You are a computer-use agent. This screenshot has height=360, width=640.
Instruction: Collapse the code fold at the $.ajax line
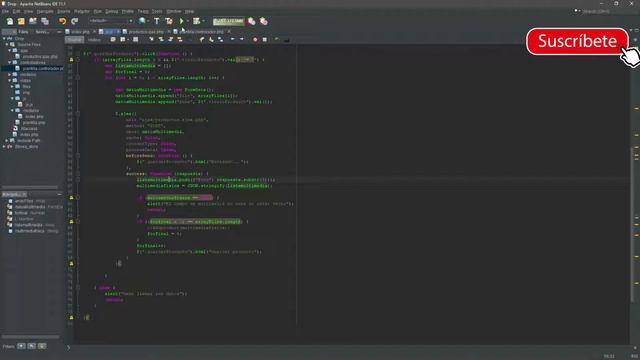(78, 113)
